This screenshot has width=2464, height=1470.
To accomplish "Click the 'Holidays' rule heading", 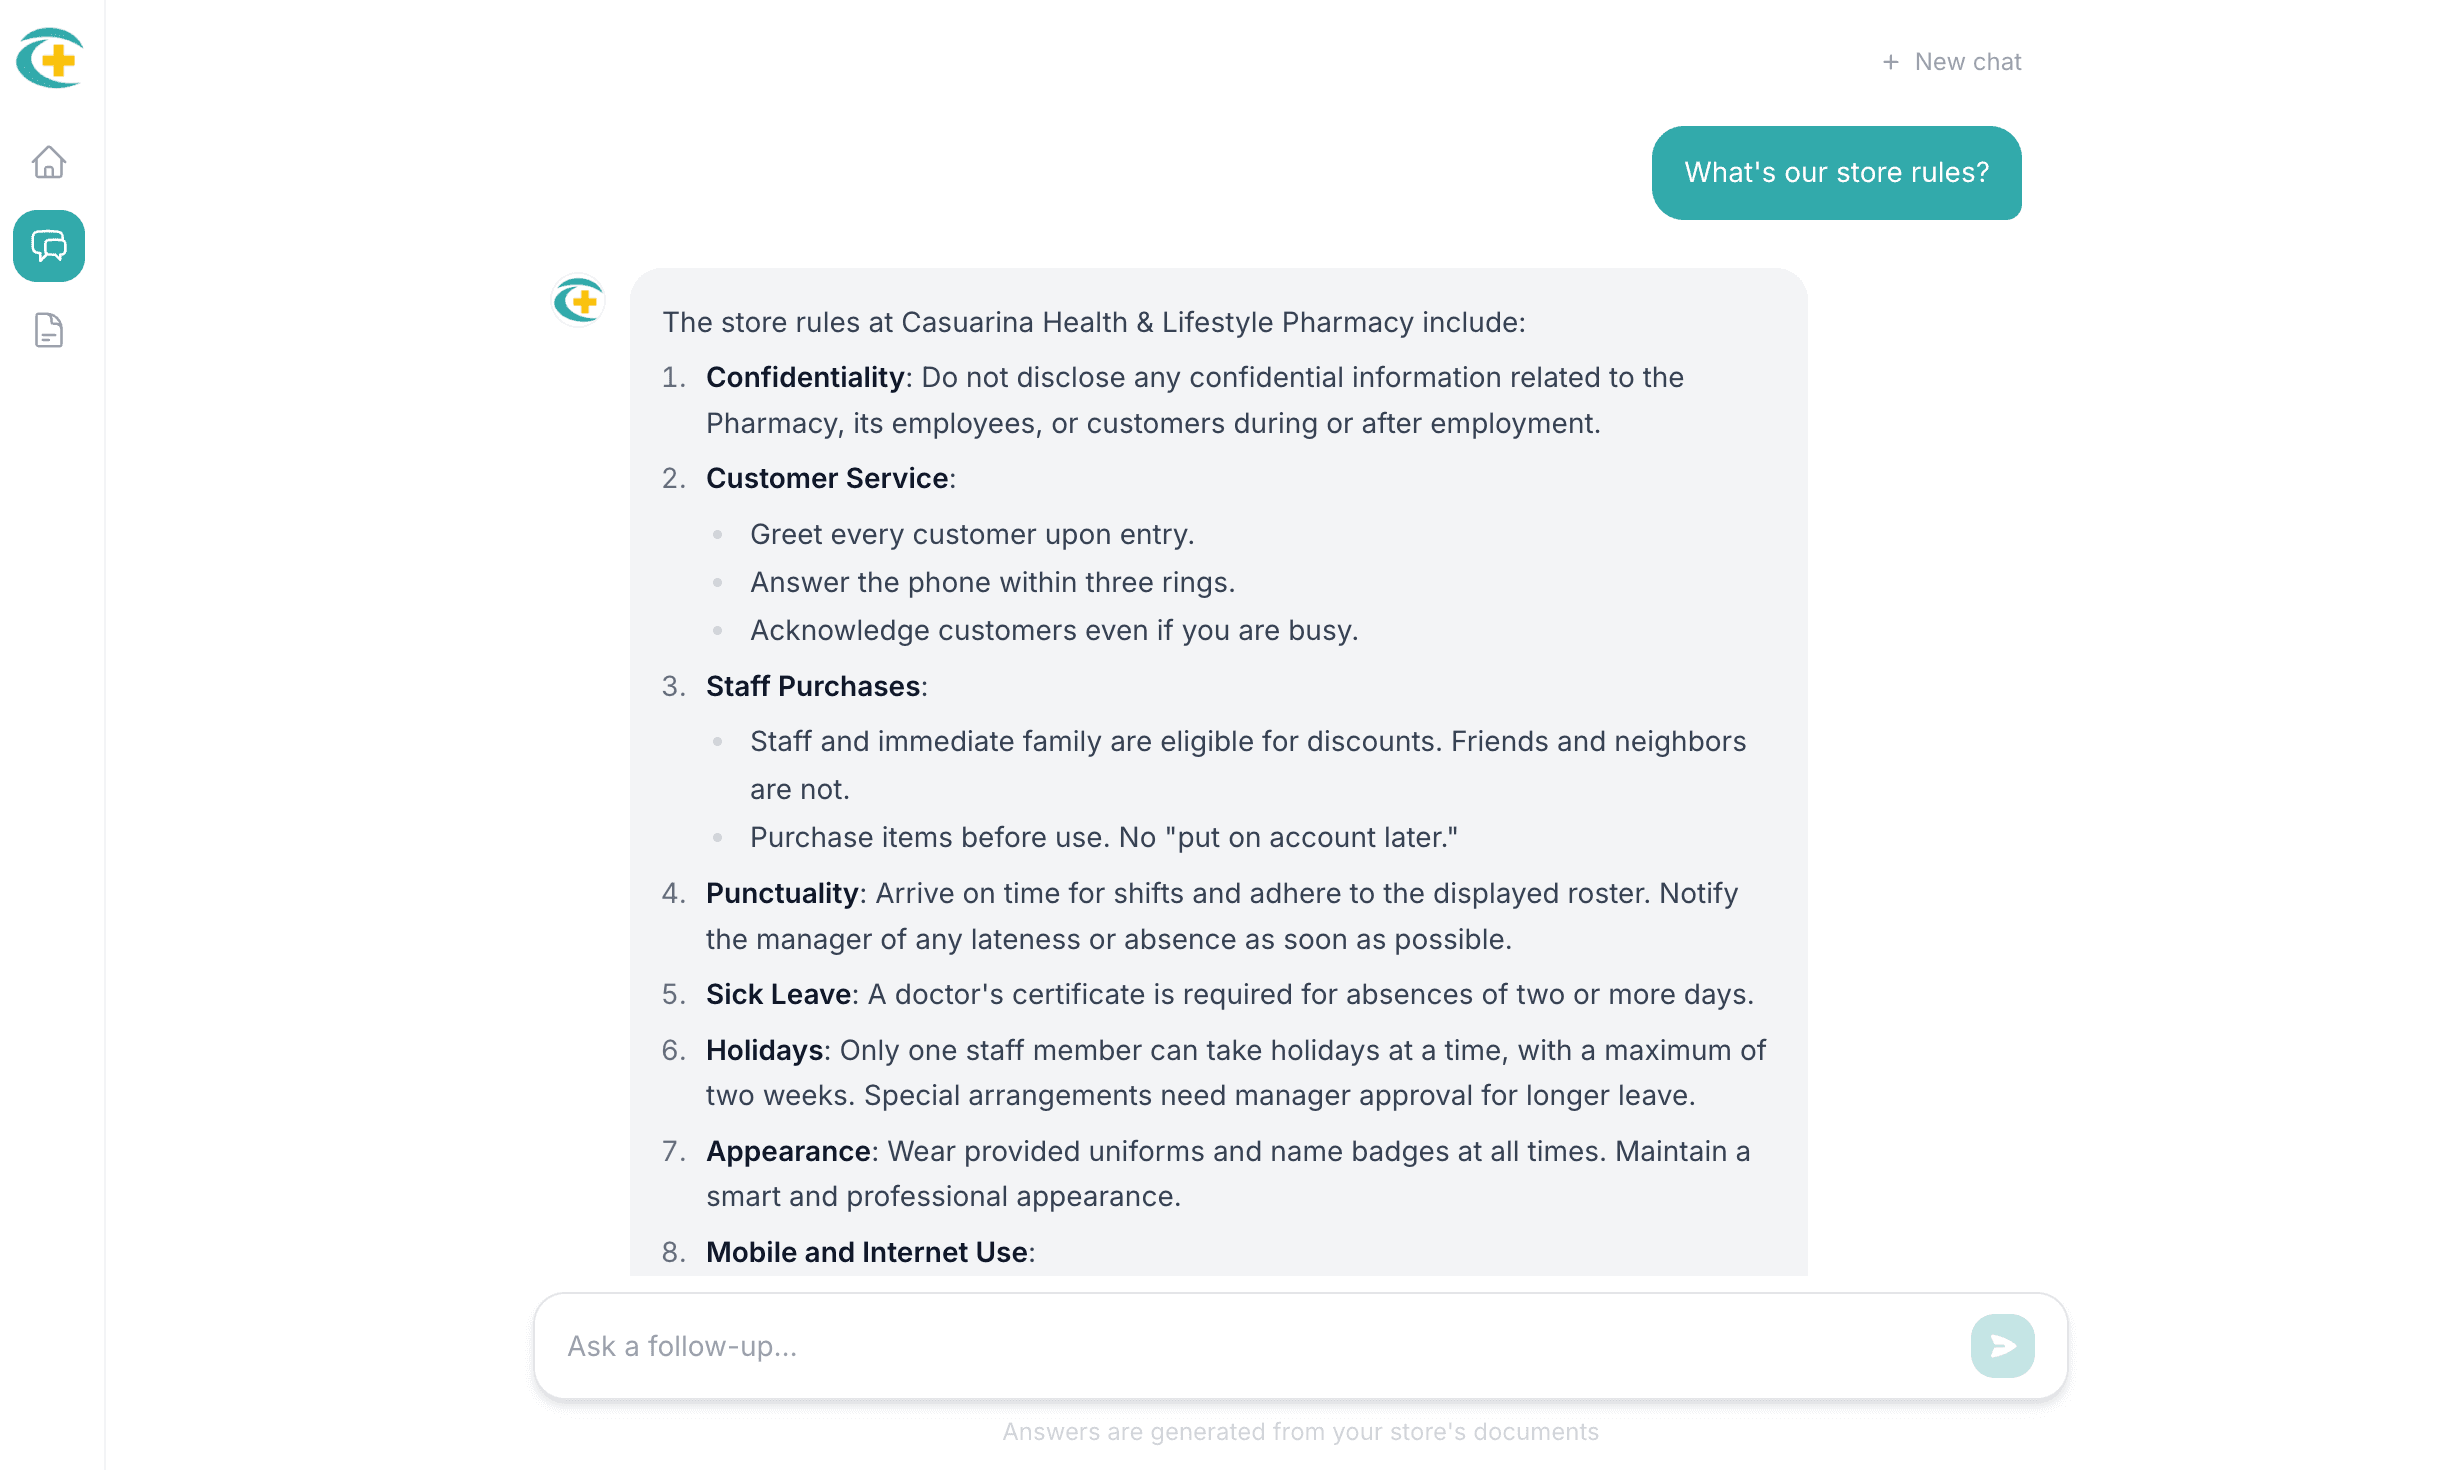I will (x=765, y=1050).
